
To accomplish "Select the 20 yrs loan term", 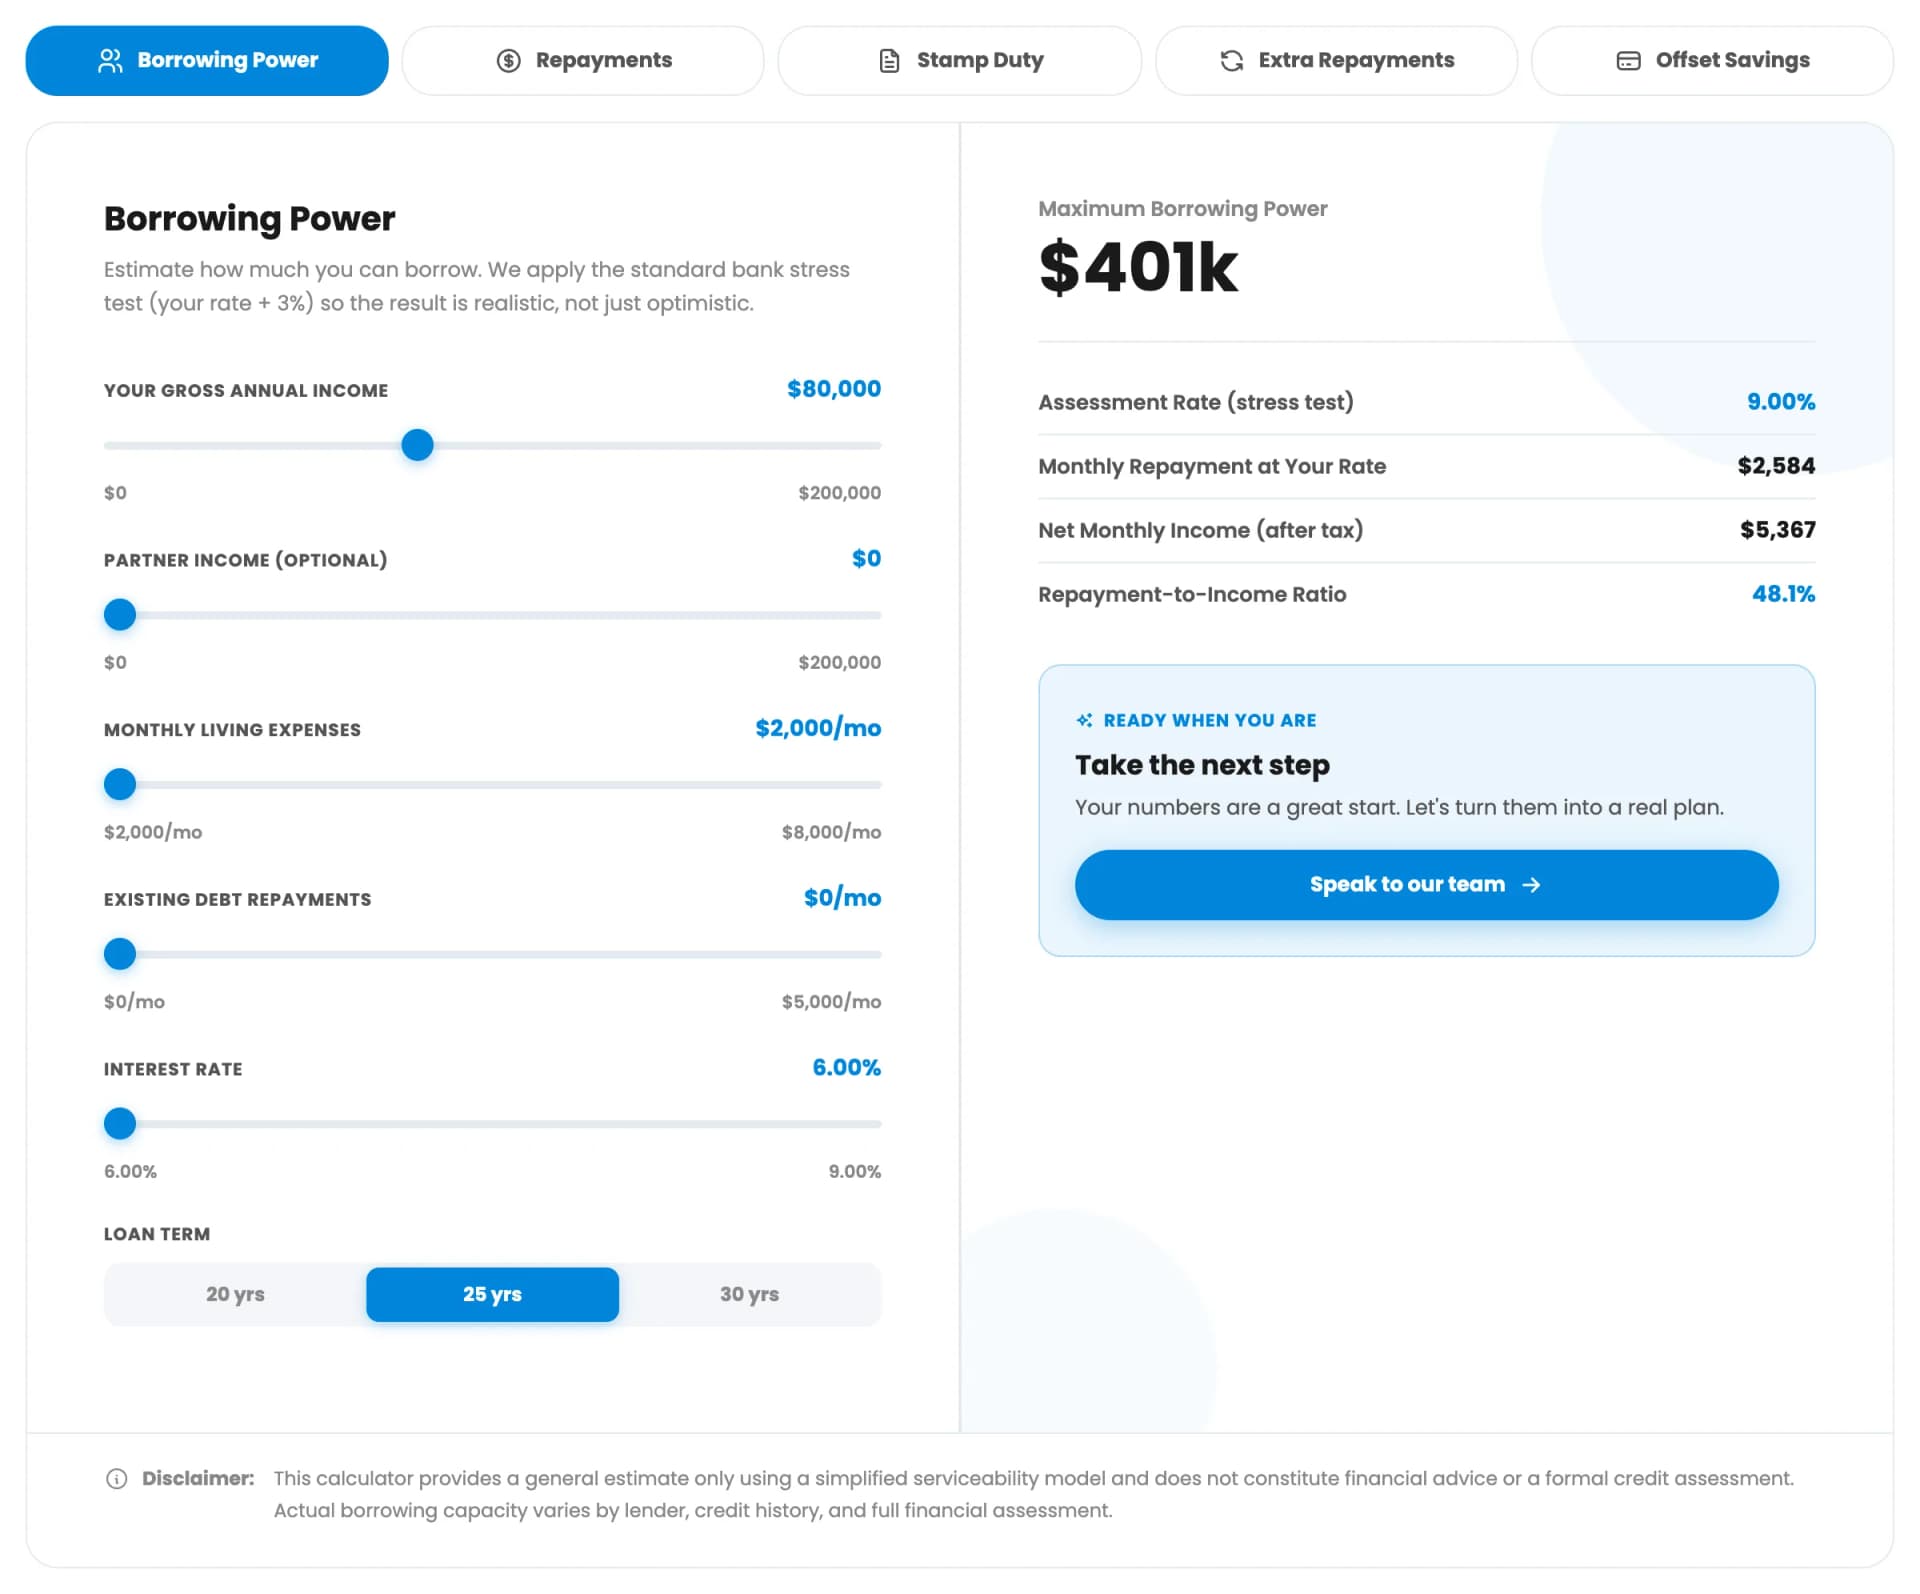I will [235, 1294].
